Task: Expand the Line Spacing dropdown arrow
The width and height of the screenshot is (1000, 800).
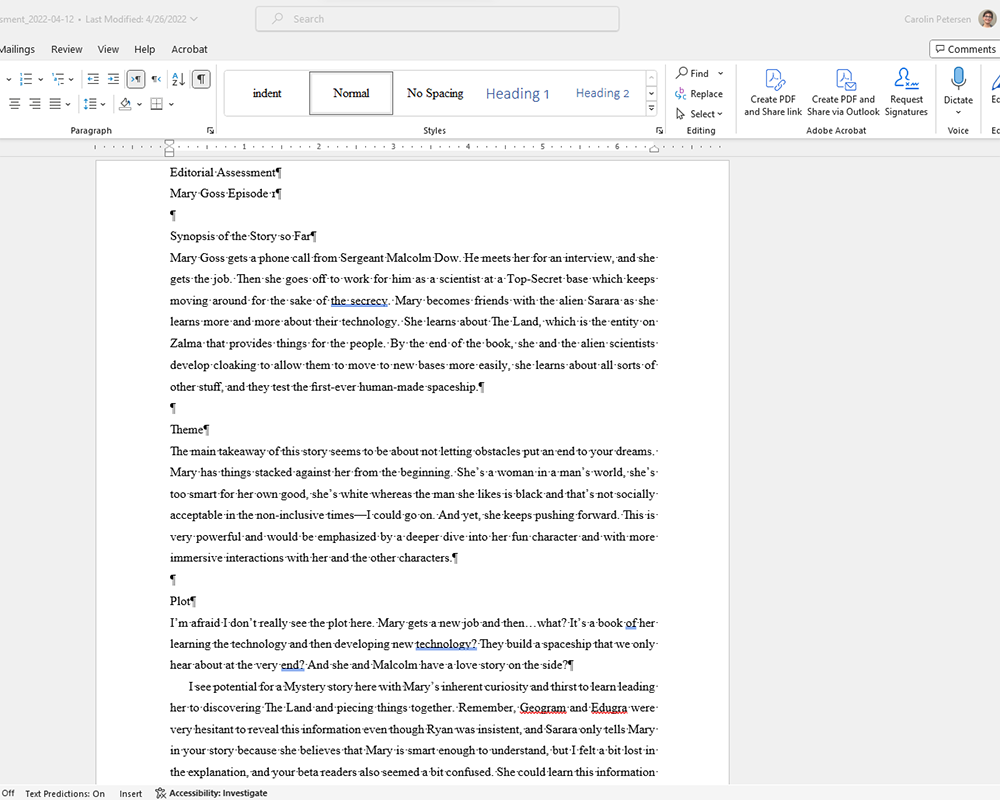Action: pyautogui.click(x=103, y=104)
